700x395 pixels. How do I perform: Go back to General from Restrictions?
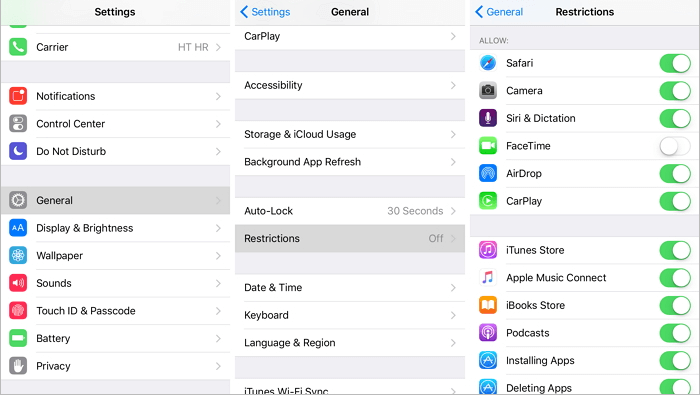click(499, 12)
